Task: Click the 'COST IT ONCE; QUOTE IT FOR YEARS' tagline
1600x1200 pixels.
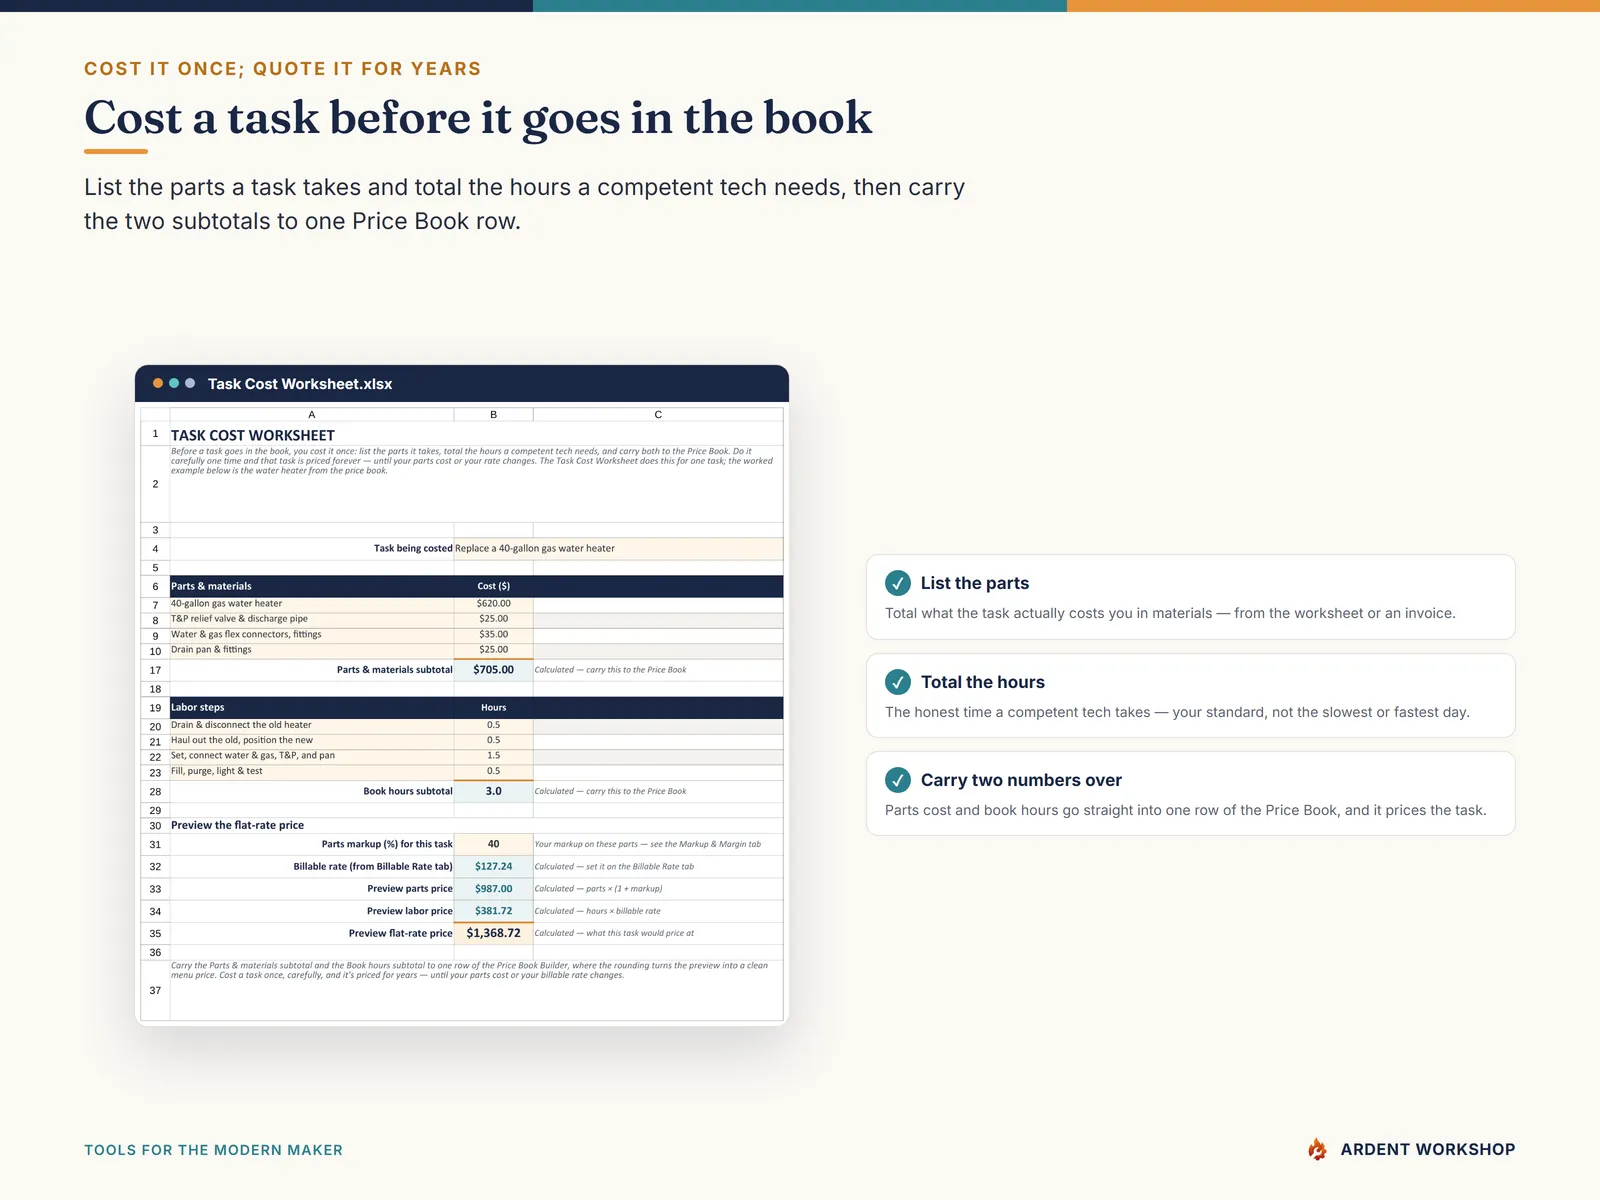Action: coord(283,69)
